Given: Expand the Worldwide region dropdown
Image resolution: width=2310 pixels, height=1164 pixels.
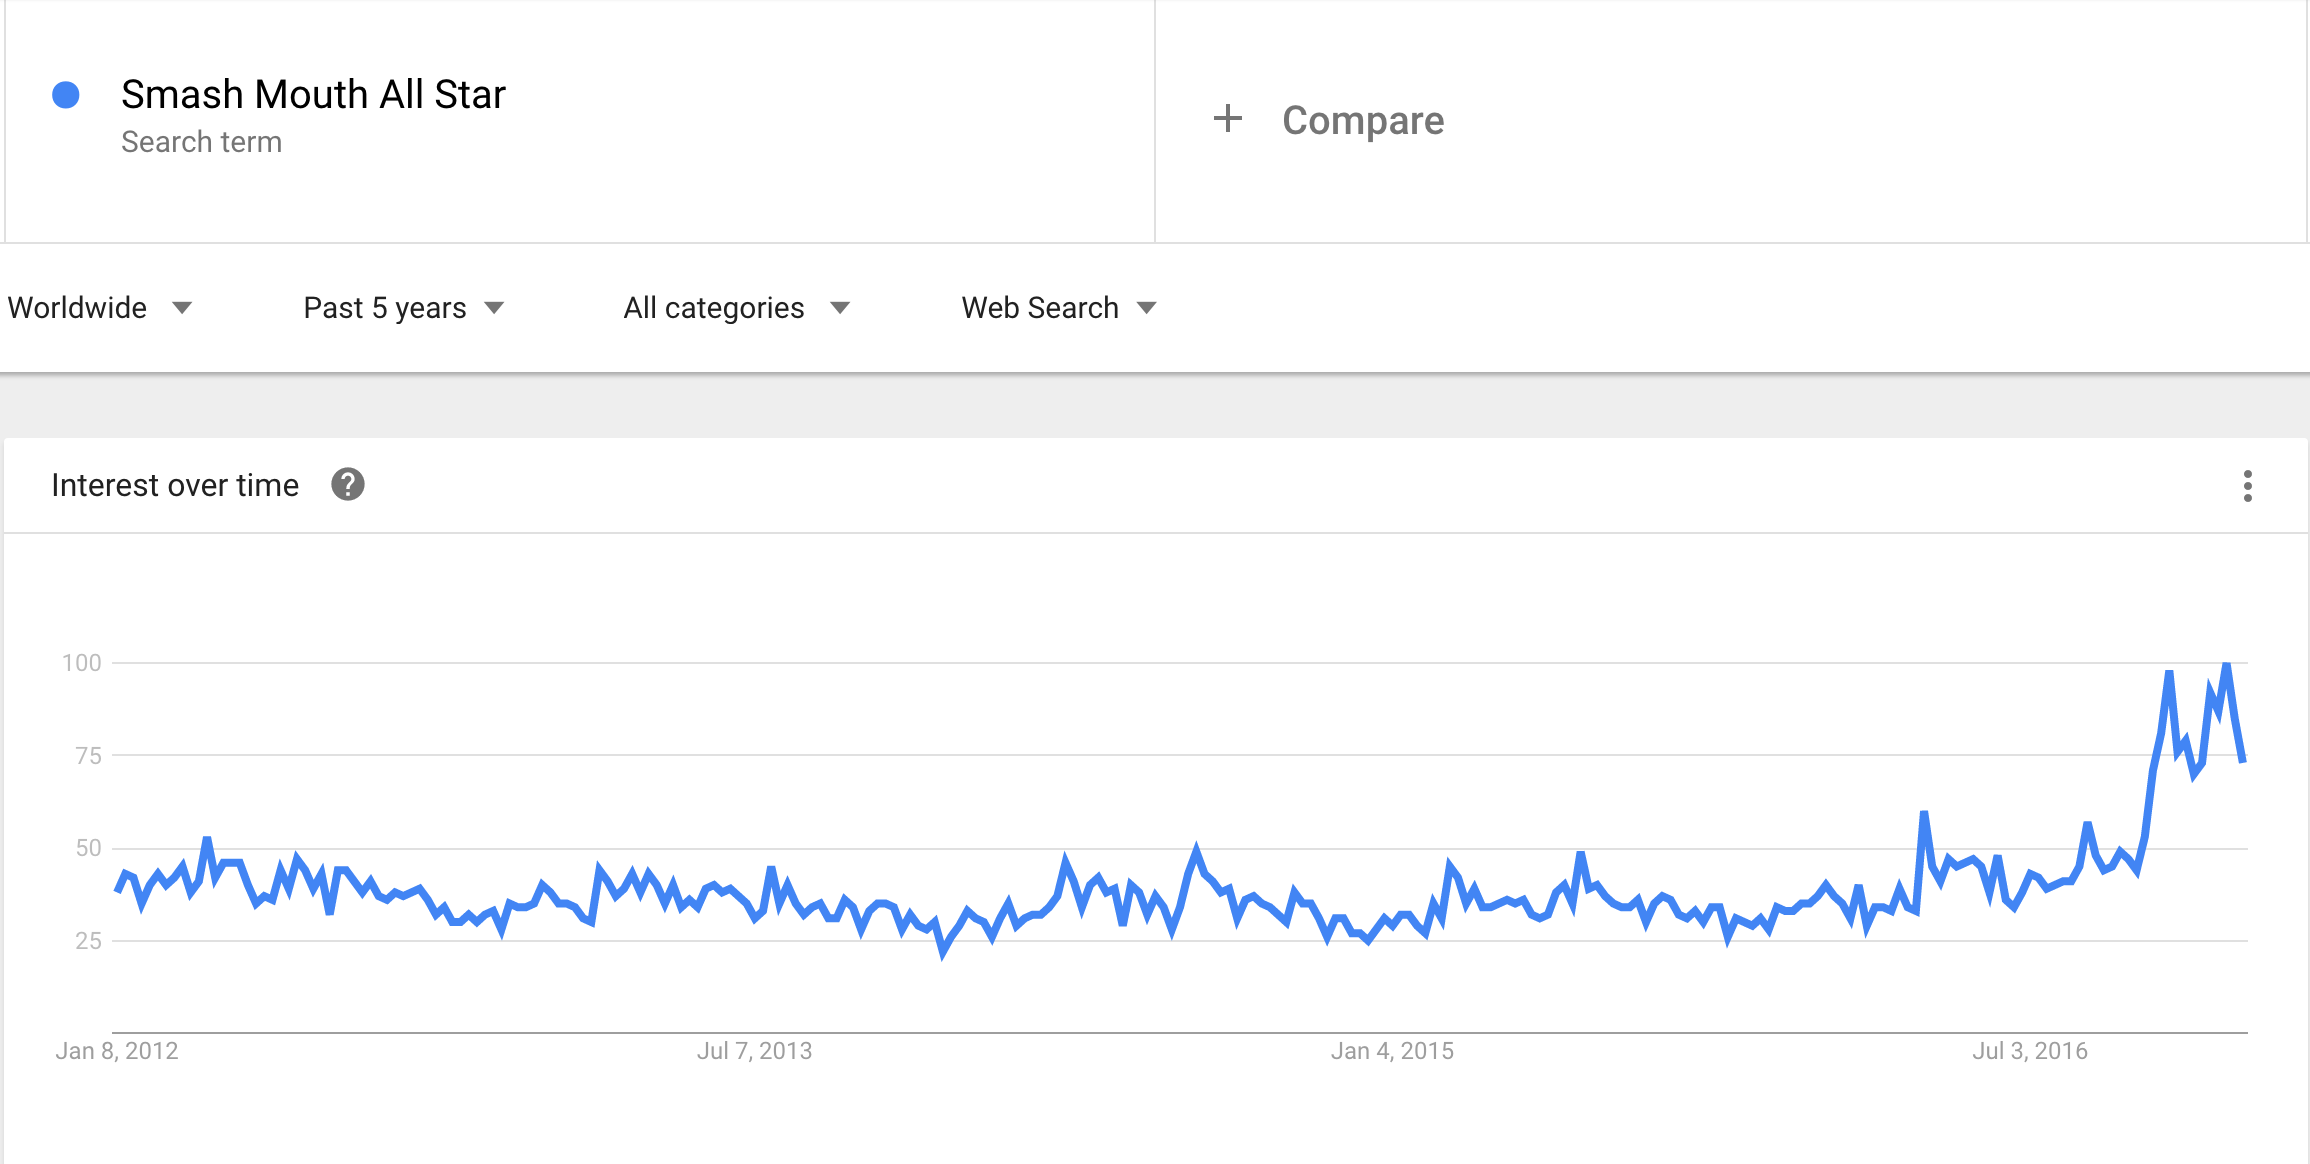Looking at the screenshot, I should [99, 308].
